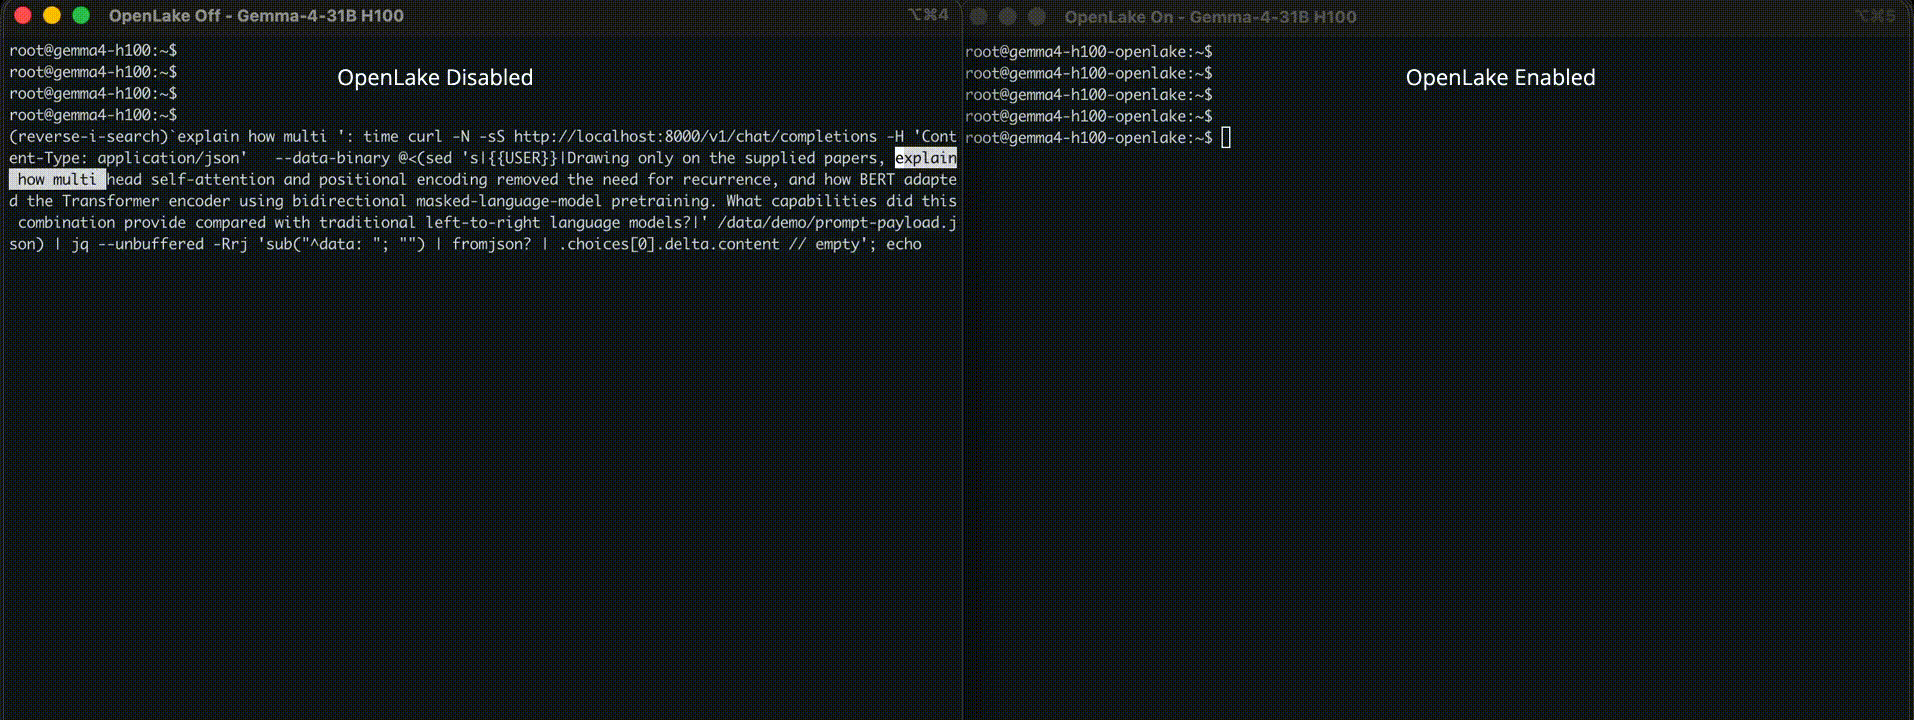Click the prompt line holding the cursor
The image size is (1914, 720).
pyautogui.click(x=1098, y=138)
